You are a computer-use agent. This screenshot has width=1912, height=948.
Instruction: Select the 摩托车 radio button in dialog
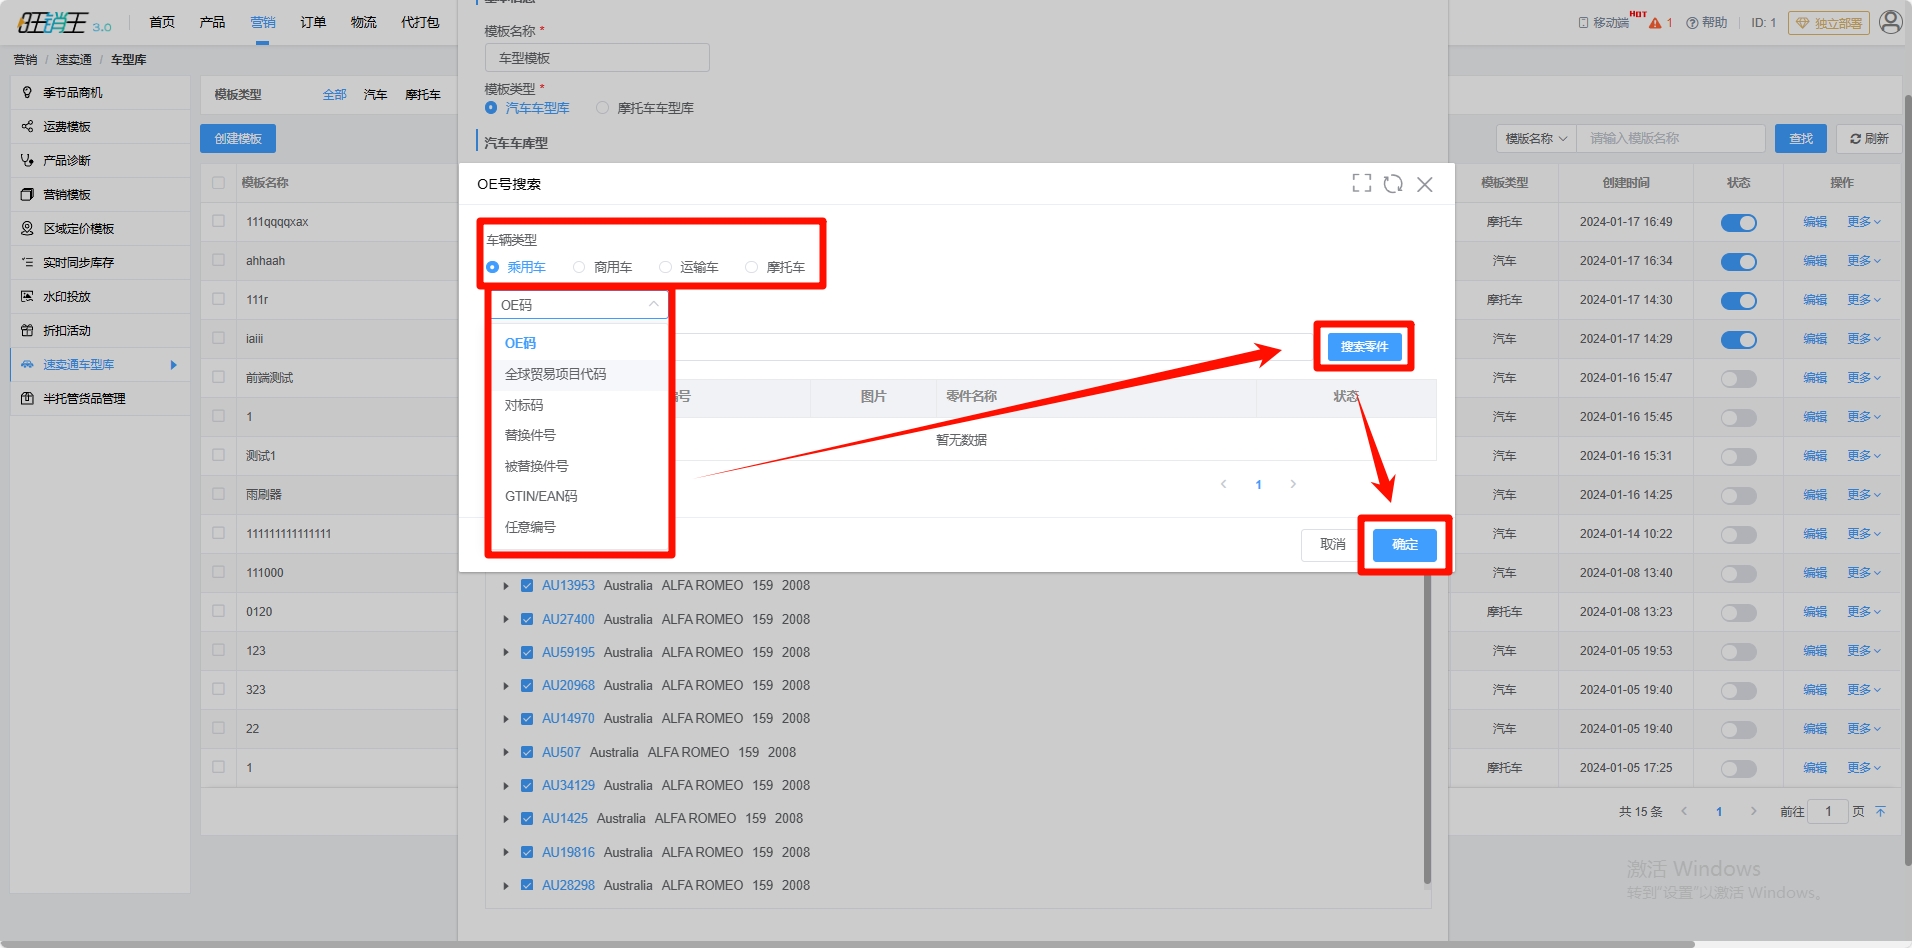[751, 267]
